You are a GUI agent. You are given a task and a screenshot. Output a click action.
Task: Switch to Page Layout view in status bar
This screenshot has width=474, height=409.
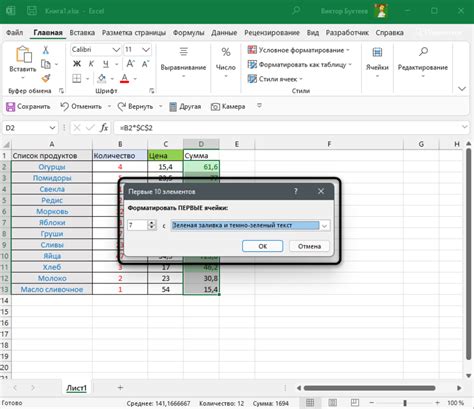point(332,403)
